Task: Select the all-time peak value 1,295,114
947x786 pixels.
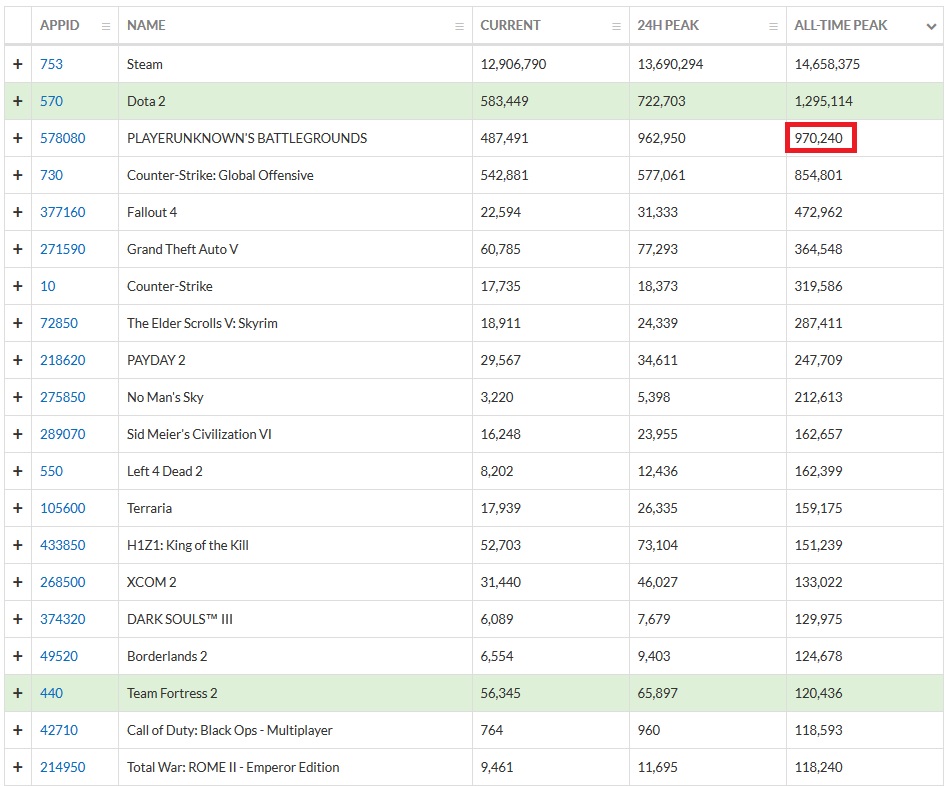Action: [824, 101]
